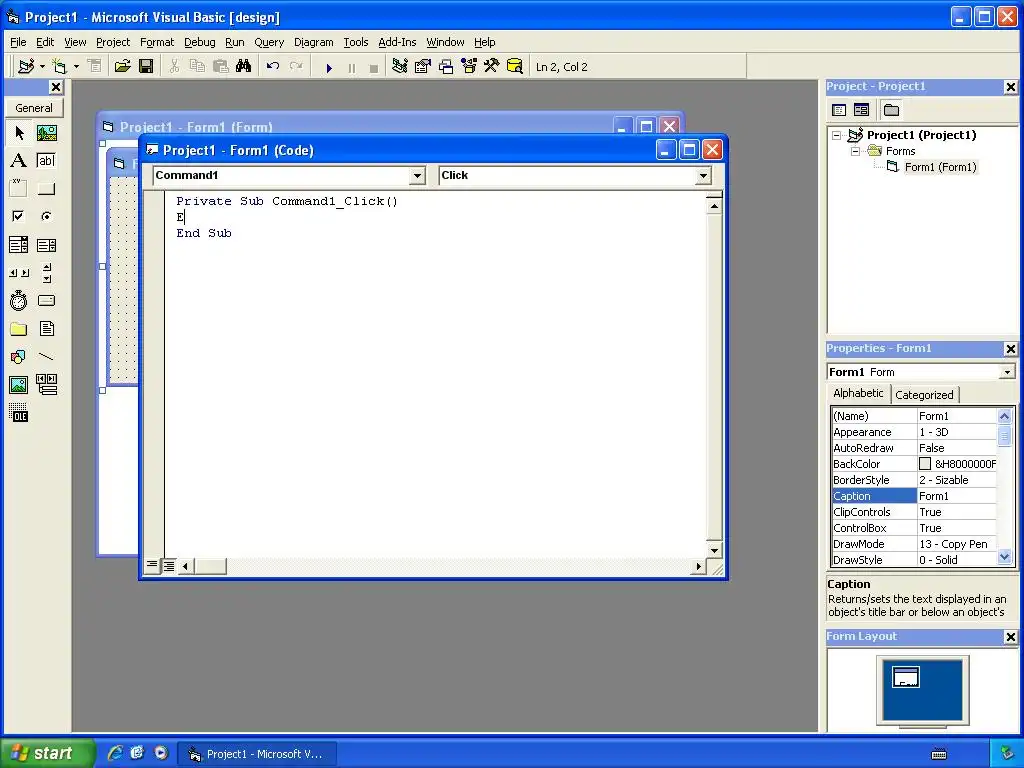Open the Click procedure dropdown
The height and width of the screenshot is (768, 1024).
[703, 176]
